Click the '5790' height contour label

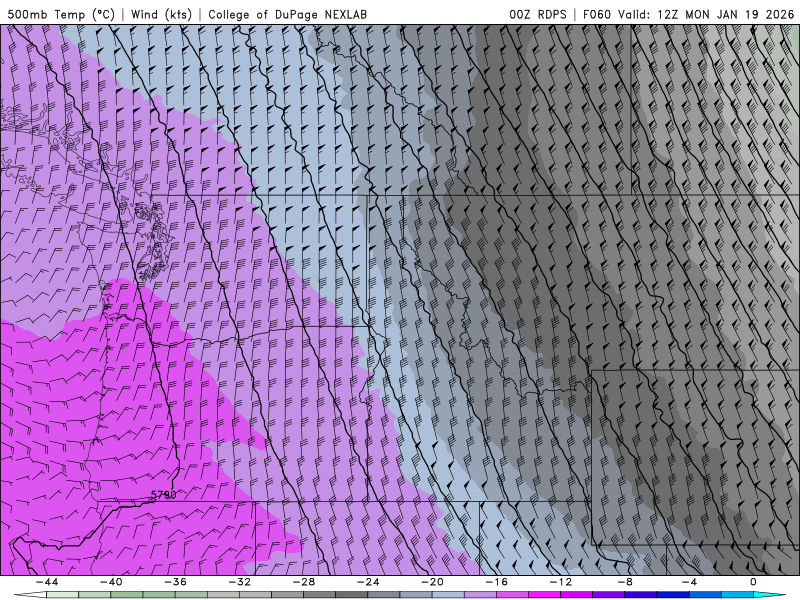[x=164, y=495]
